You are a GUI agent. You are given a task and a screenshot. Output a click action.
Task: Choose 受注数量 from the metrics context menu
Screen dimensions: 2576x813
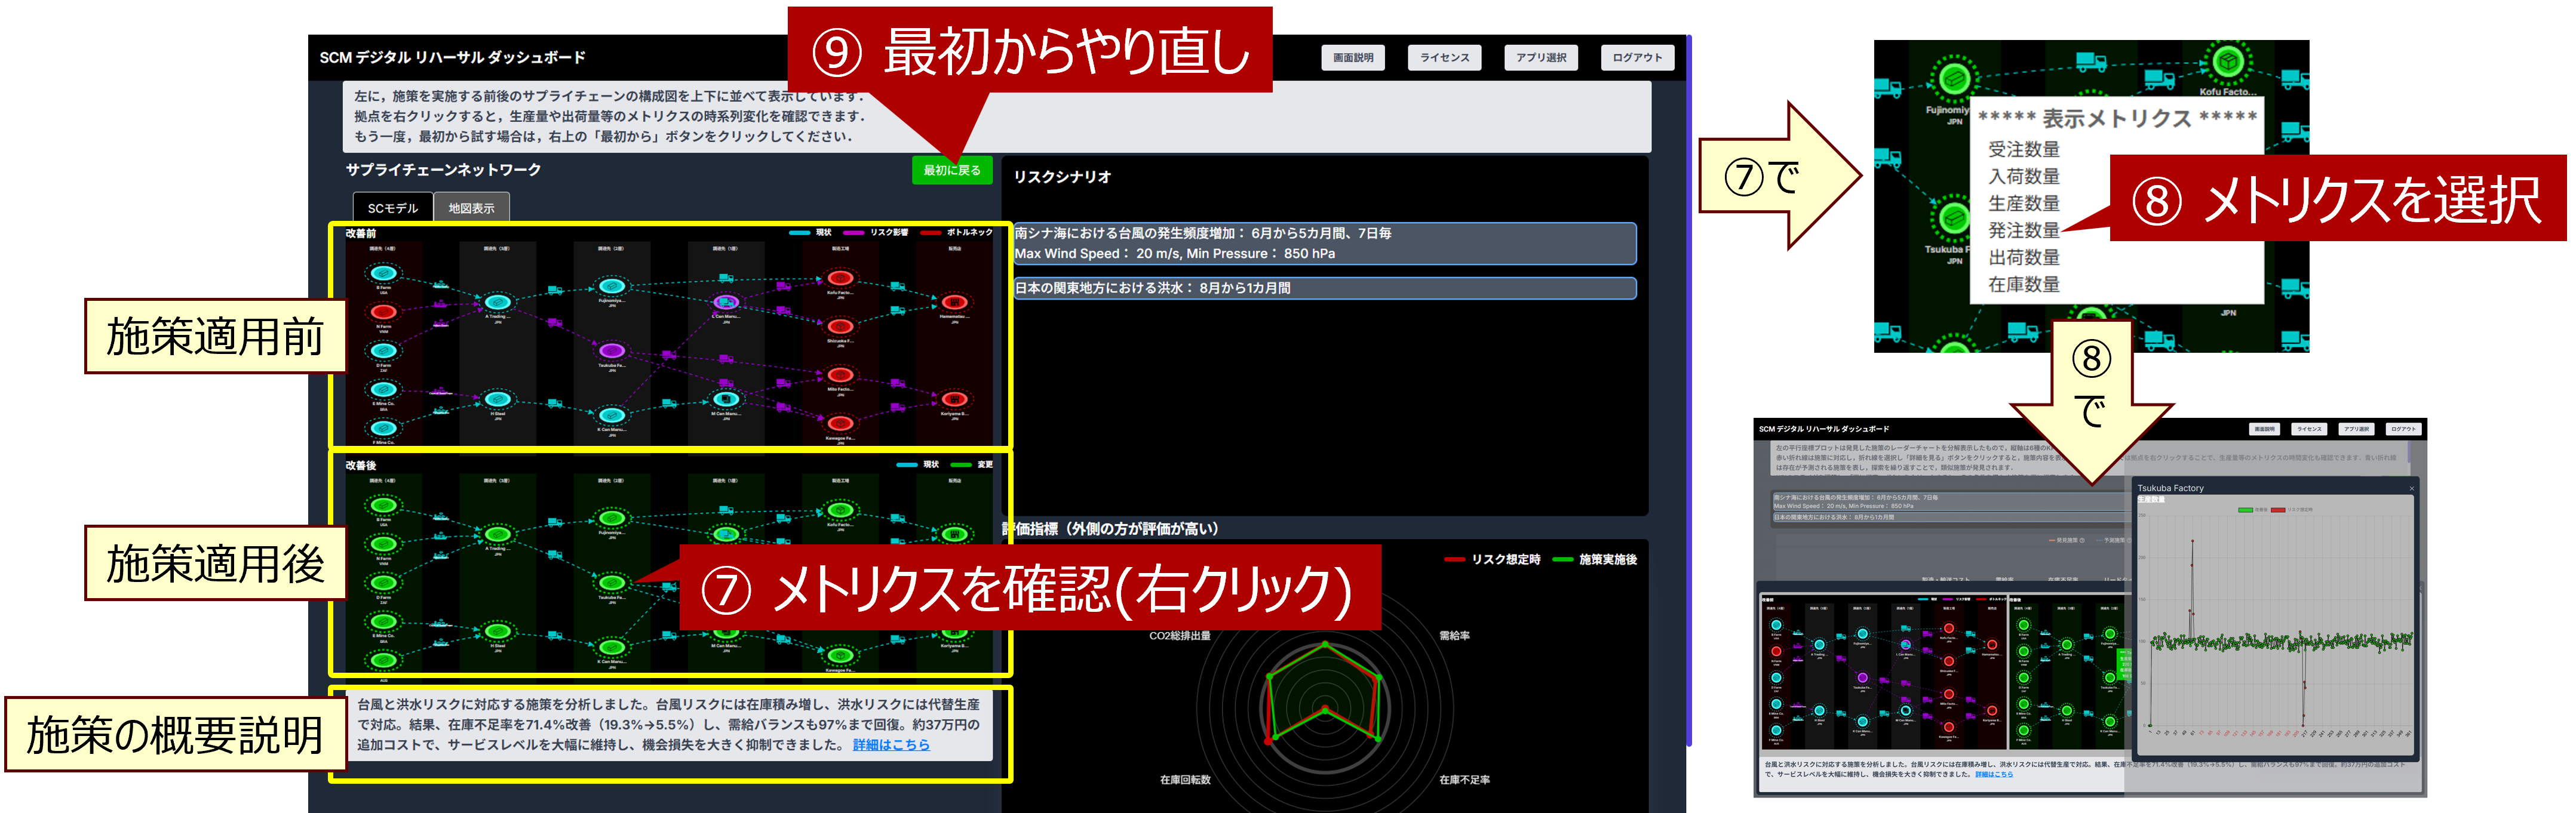(x=2023, y=149)
